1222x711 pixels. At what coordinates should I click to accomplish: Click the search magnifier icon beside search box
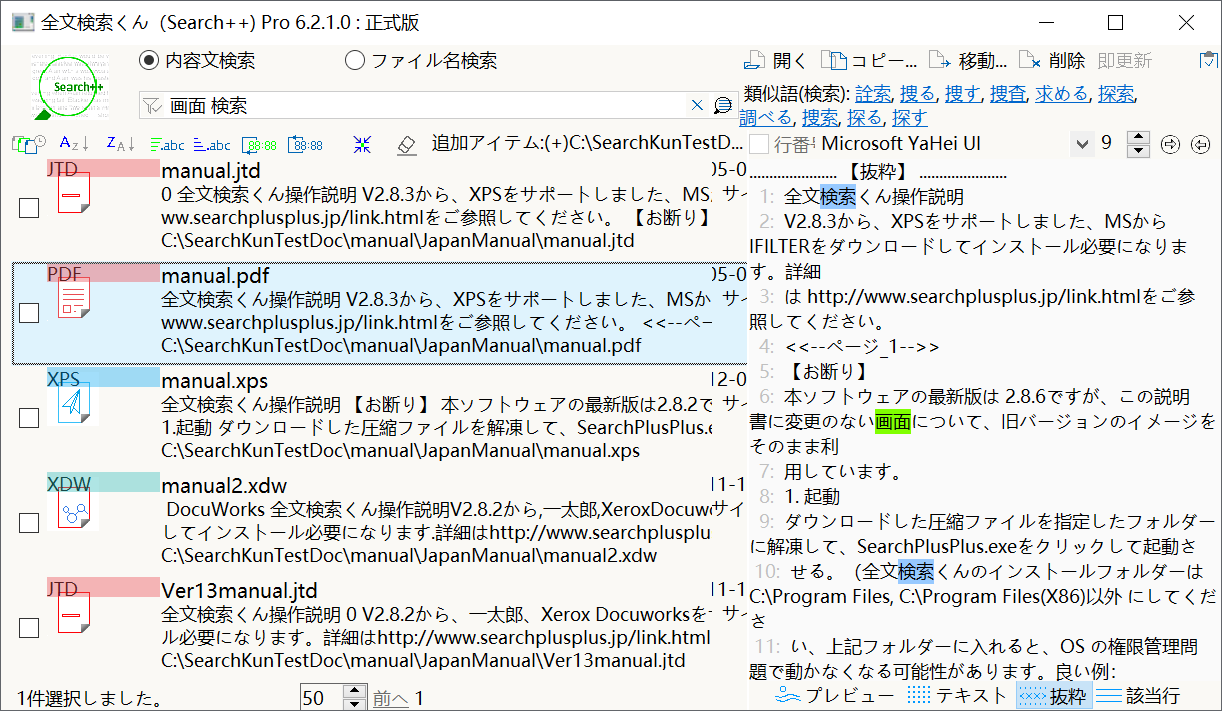(x=723, y=105)
